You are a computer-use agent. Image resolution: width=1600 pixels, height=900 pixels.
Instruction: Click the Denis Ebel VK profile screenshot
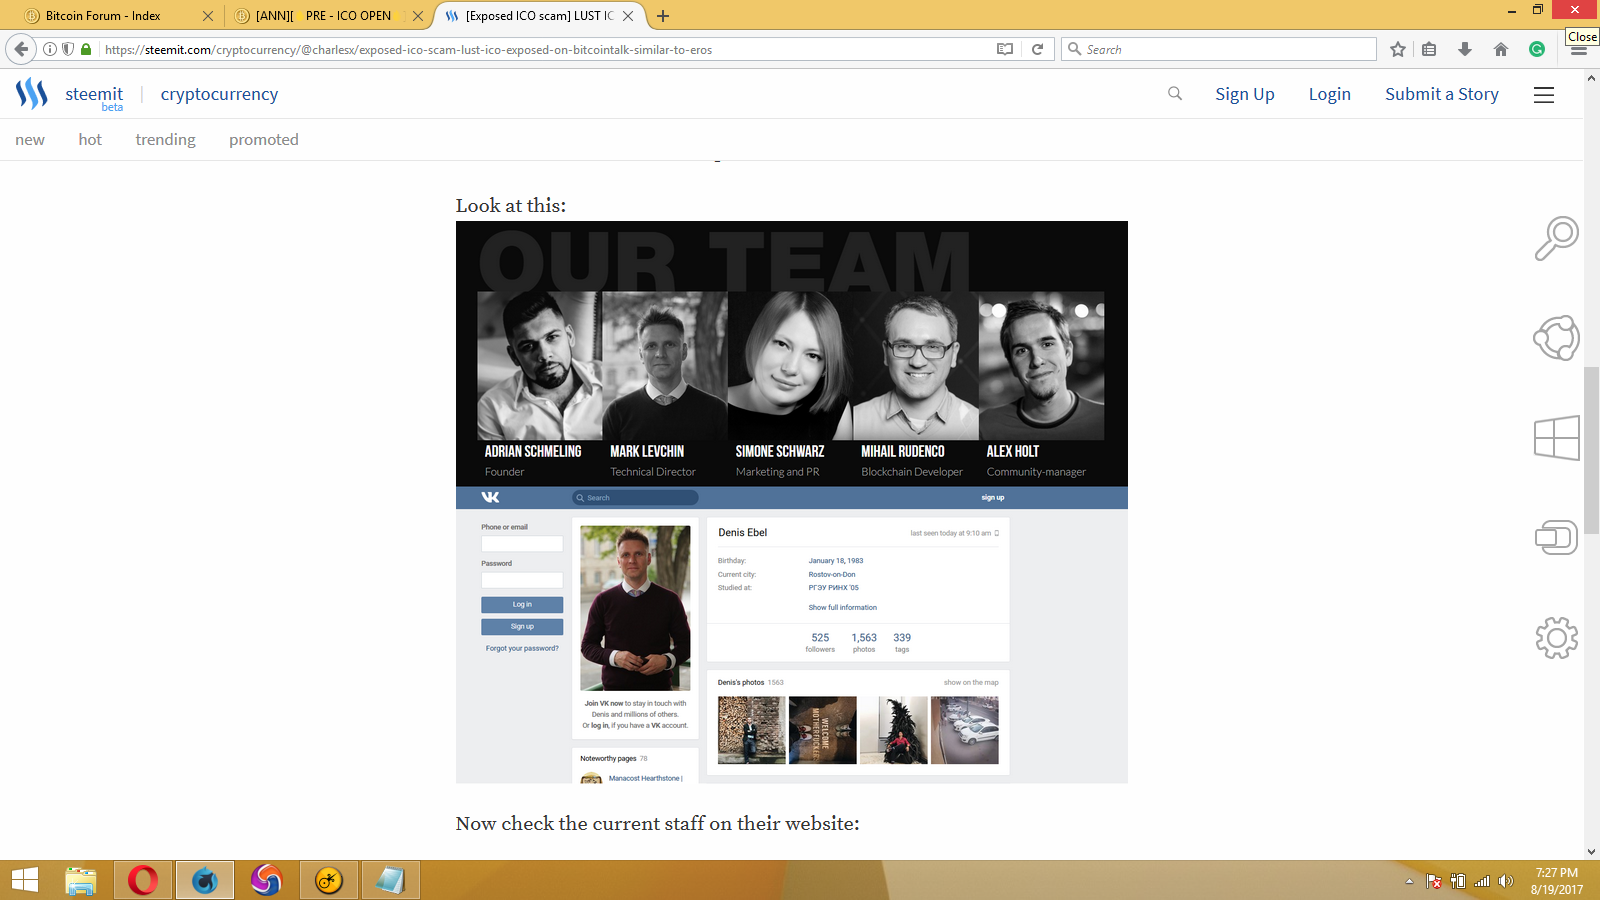point(792,635)
